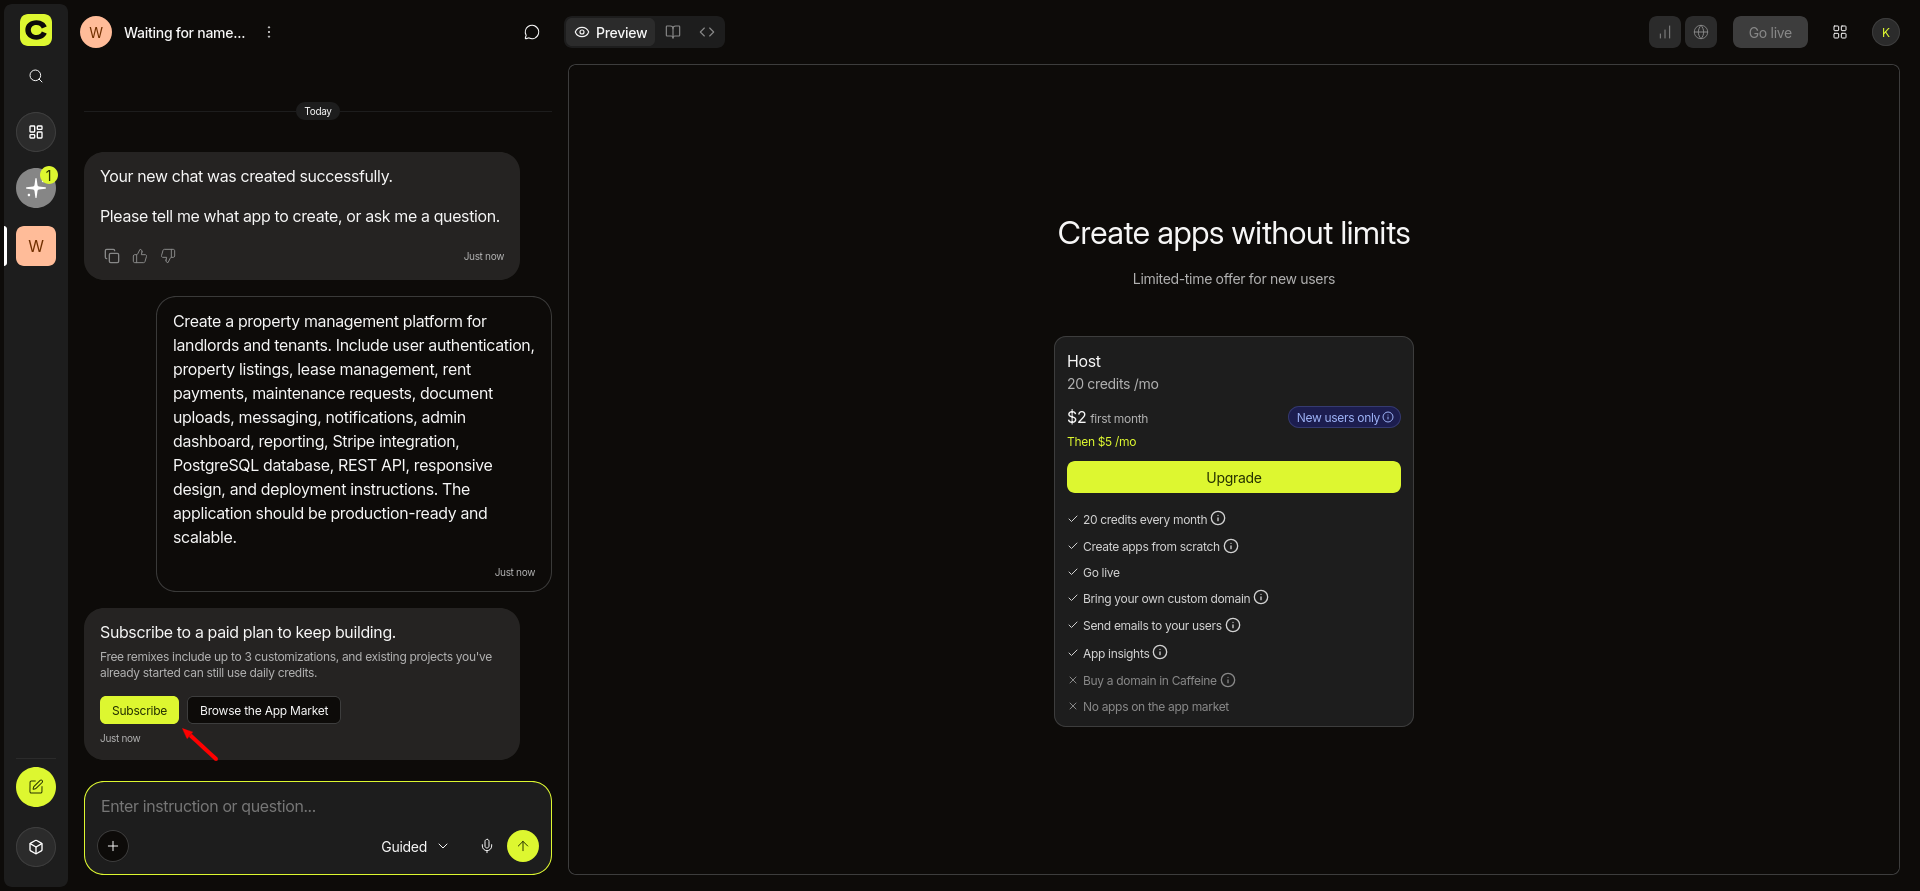Viewport: 1920px width, 891px height.
Task: Open the apps grid icon in sidebar
Action: [36, 132]
